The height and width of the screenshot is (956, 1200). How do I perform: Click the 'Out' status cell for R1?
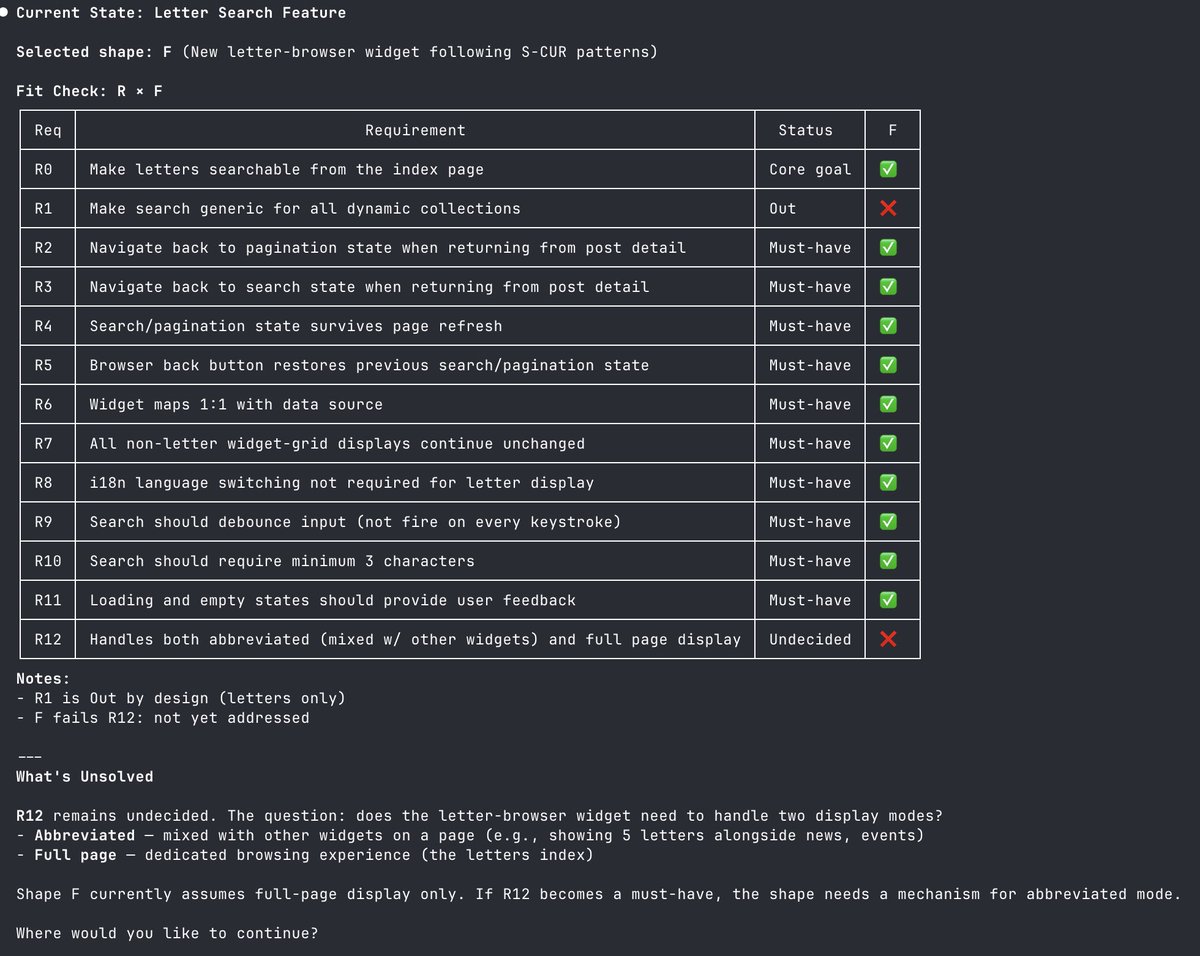click(x=782, y=208)
